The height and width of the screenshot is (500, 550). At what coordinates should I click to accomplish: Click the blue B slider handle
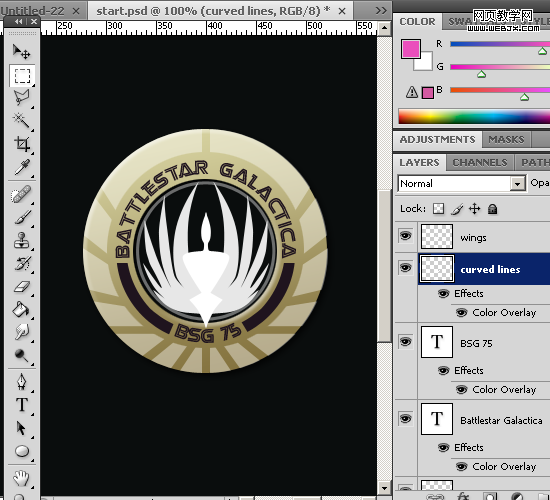tap(524, 97)
